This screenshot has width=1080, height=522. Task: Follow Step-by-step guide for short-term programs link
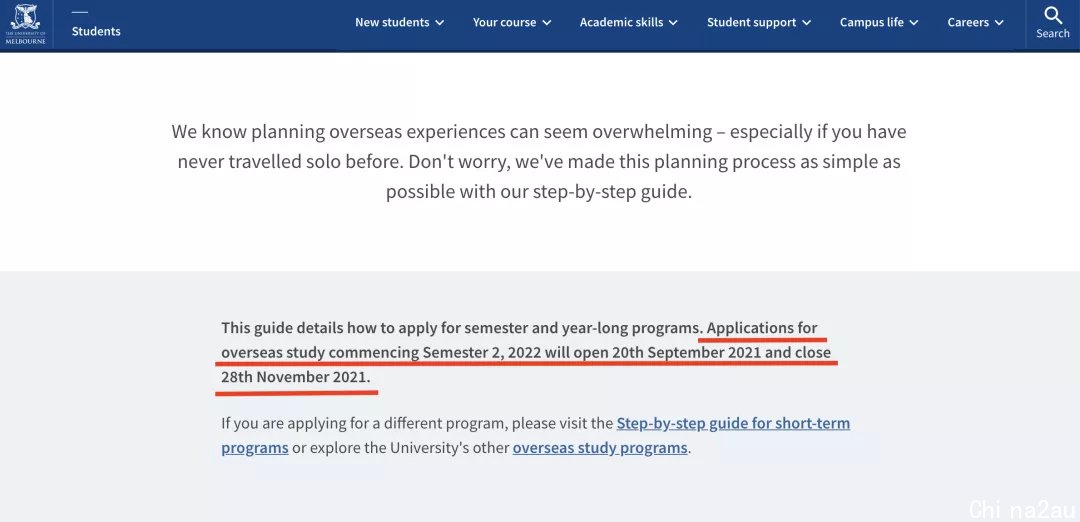536,435
